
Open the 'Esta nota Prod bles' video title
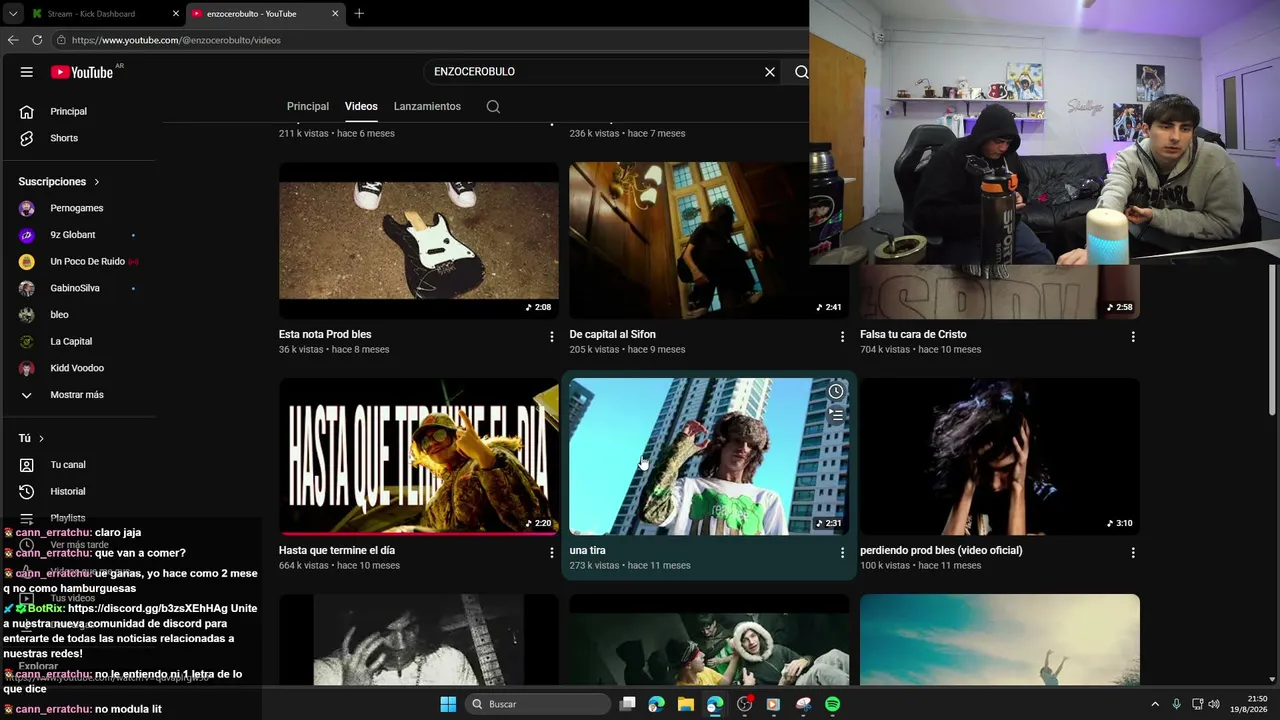325,334
